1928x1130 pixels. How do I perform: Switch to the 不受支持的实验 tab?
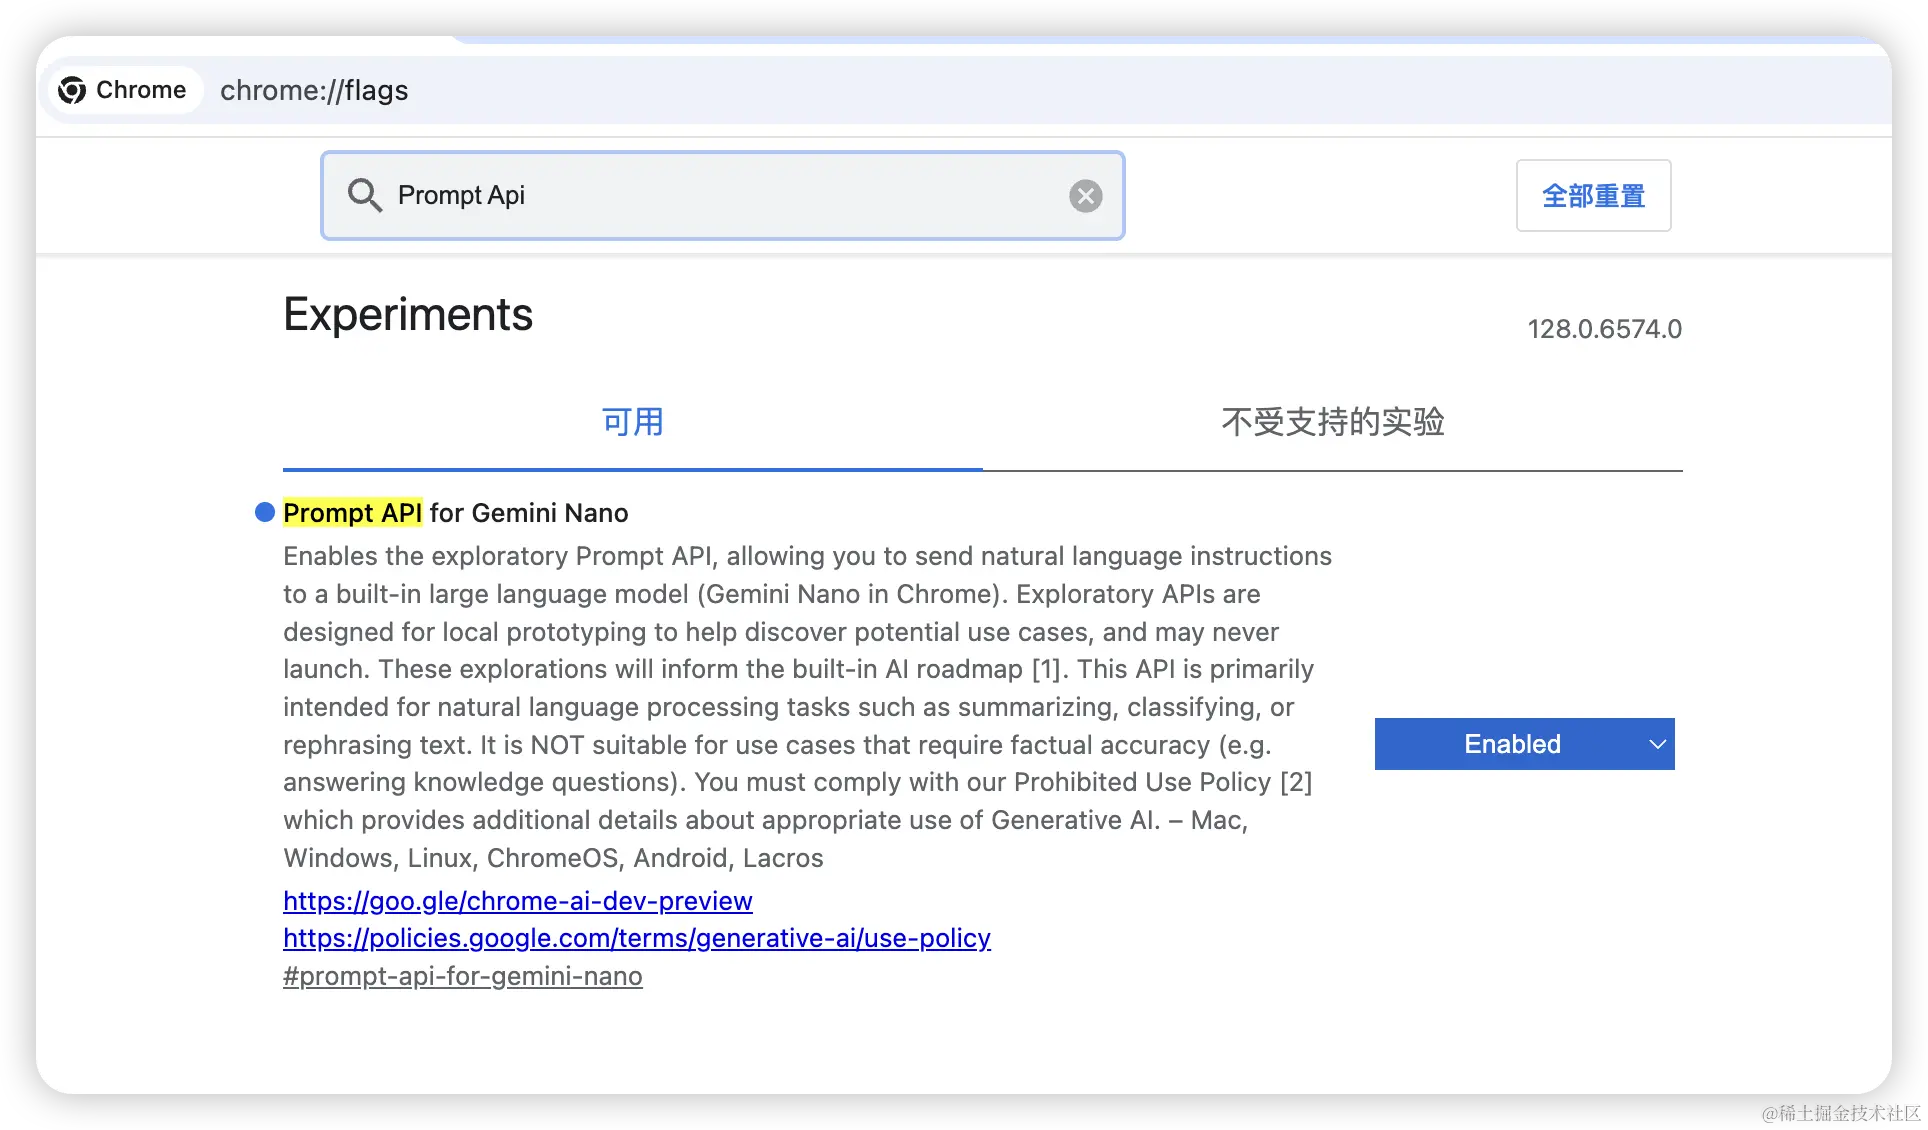click(1332, 422)
